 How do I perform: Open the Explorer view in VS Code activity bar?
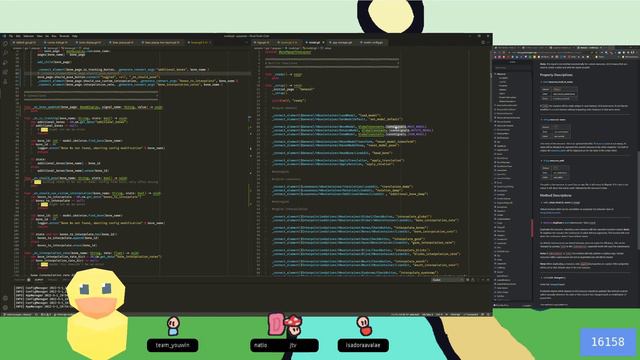pos(5,44)
